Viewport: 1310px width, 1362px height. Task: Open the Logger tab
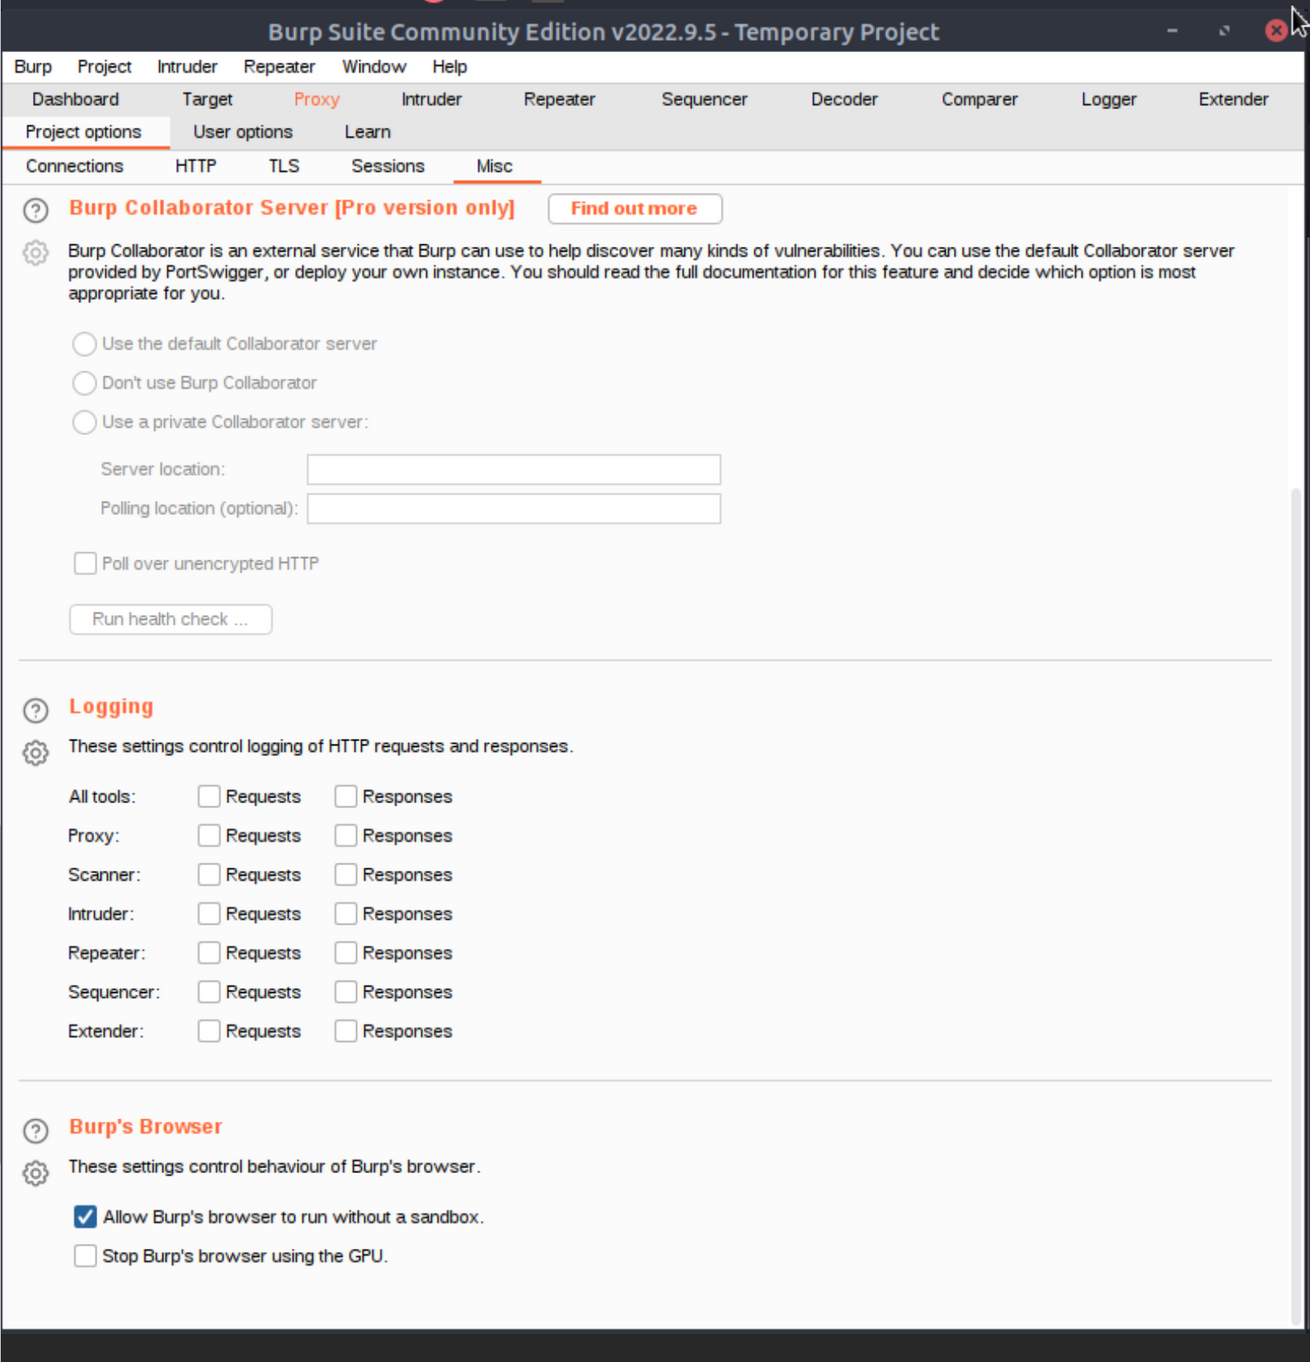pyautogui.click(x=1108, y=99)
